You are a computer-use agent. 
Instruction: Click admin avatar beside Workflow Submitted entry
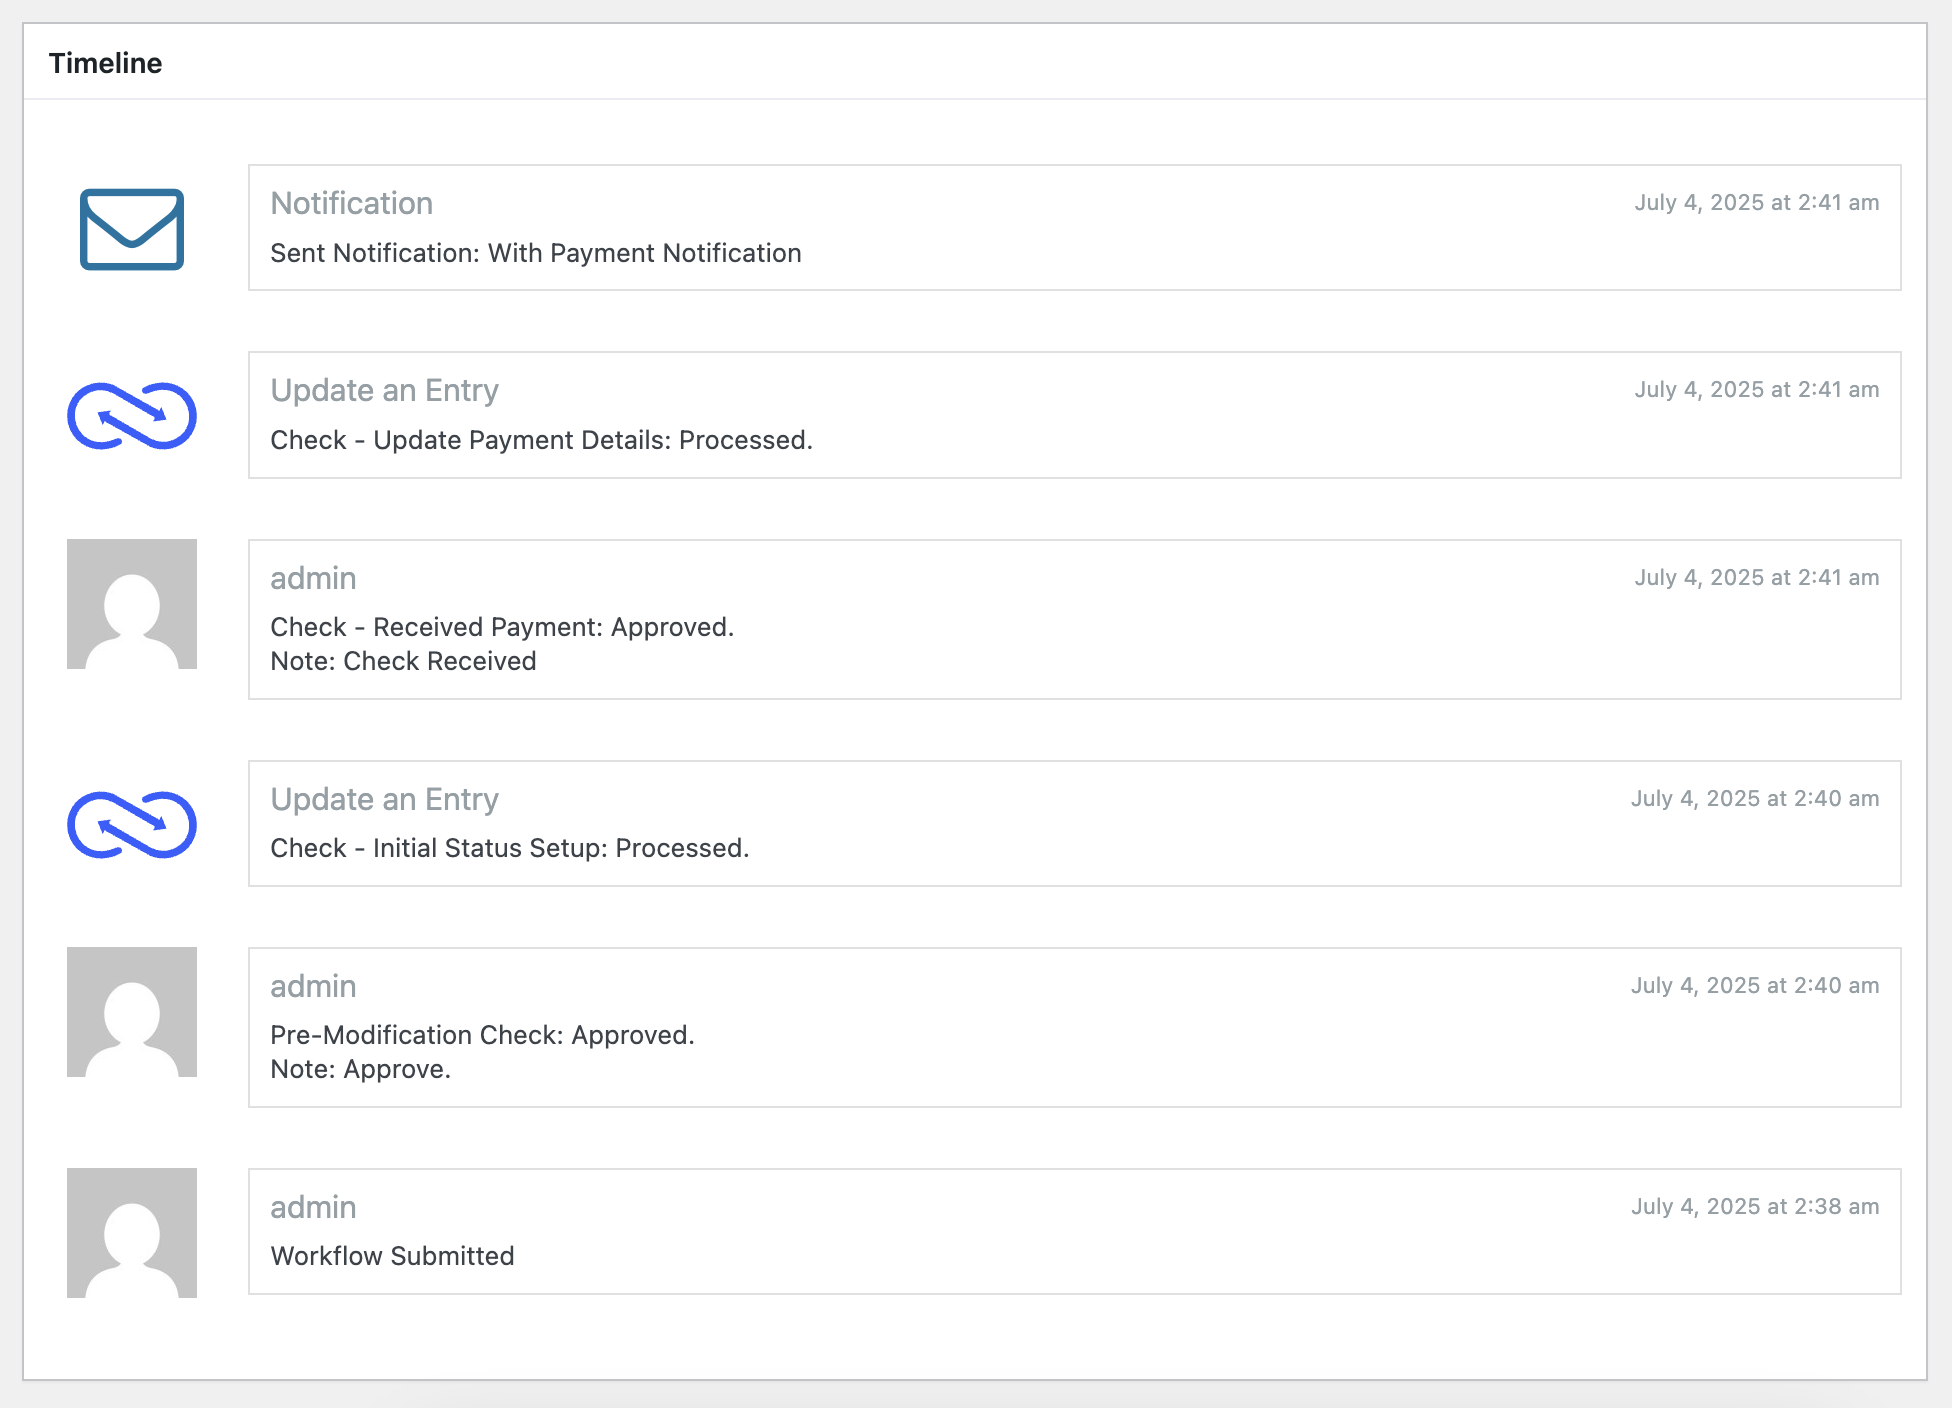tap(131, 1233)
